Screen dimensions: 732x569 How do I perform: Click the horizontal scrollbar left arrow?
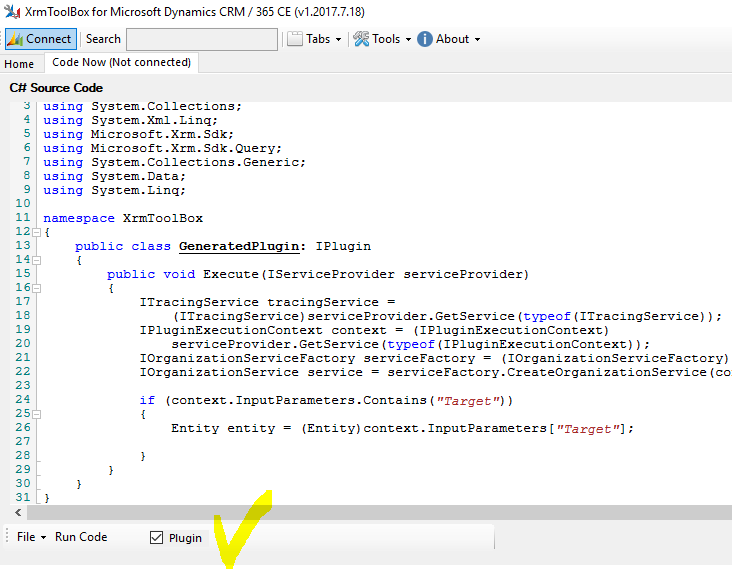(x=18, y=513)
